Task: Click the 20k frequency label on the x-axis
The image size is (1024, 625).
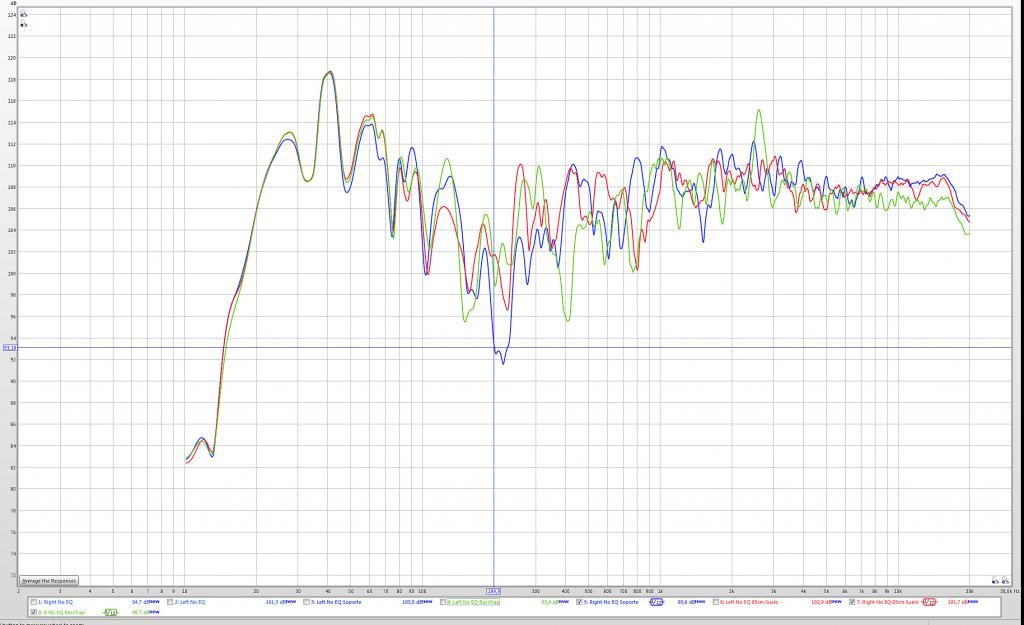Action: point(970,591)
